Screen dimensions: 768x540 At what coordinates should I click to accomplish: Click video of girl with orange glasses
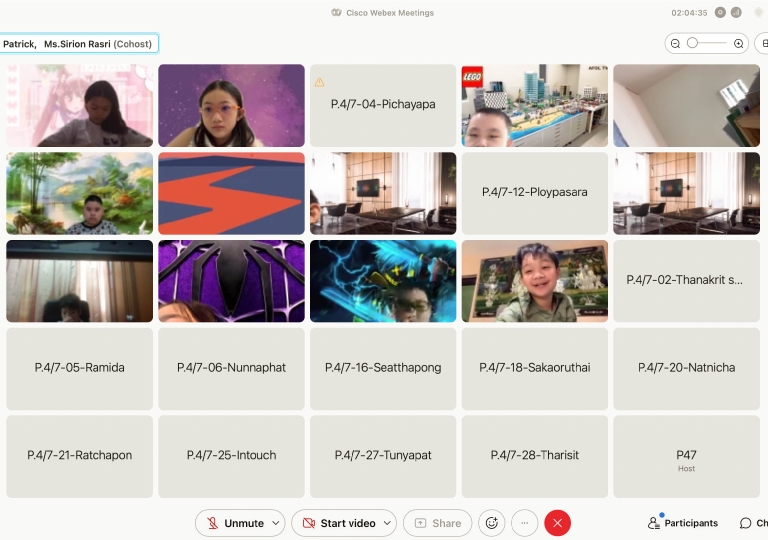click(231, 105)
